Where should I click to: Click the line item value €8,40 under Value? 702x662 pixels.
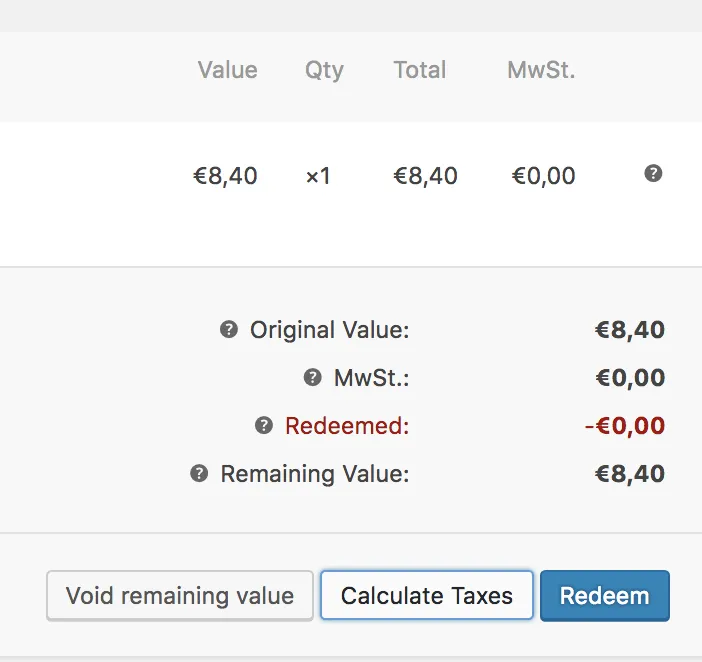(225, 175)
